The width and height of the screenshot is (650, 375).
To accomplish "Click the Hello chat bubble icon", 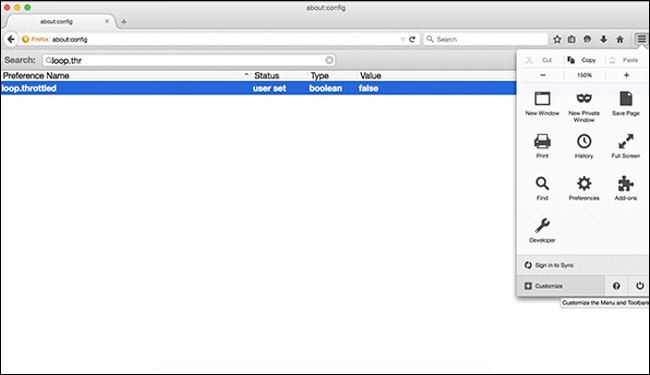I will tap(587, 39).
